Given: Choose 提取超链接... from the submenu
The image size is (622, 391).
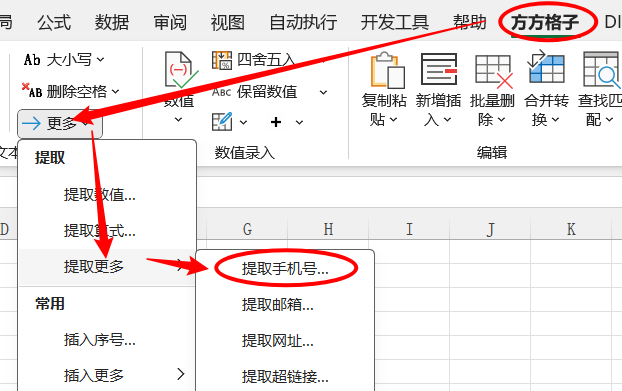Looking at the screenshot, I should pos(285,376).
